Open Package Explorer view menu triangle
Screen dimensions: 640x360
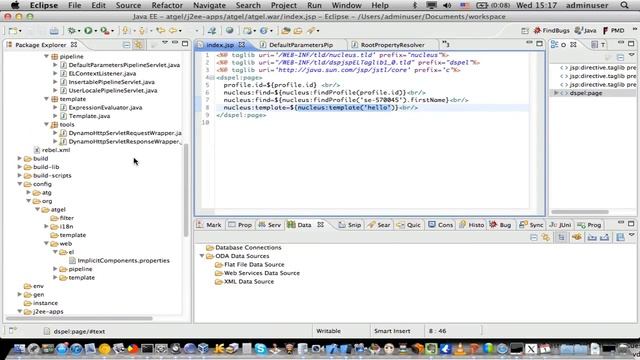(165, 43)
